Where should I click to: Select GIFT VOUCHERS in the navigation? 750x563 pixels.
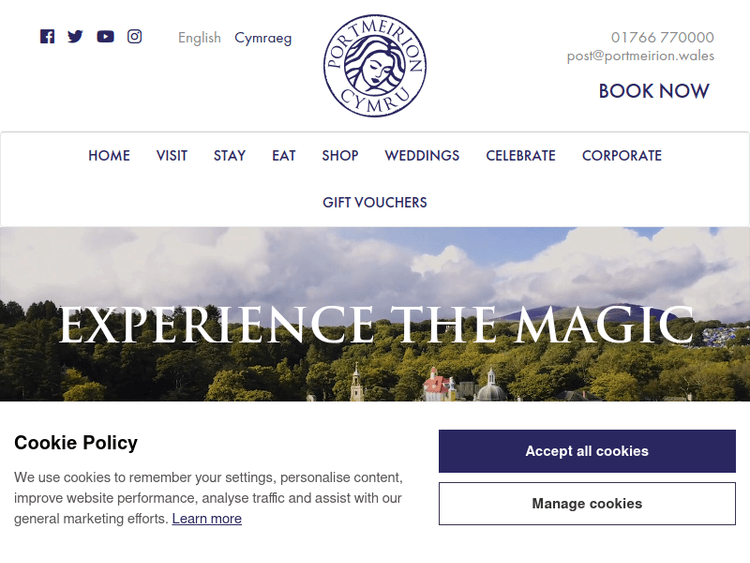(x=375, y=202)
